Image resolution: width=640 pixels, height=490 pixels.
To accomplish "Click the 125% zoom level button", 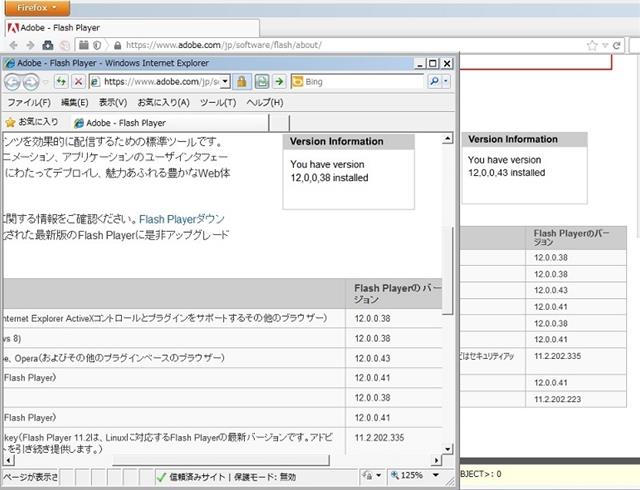I will (x=407, y=475).
